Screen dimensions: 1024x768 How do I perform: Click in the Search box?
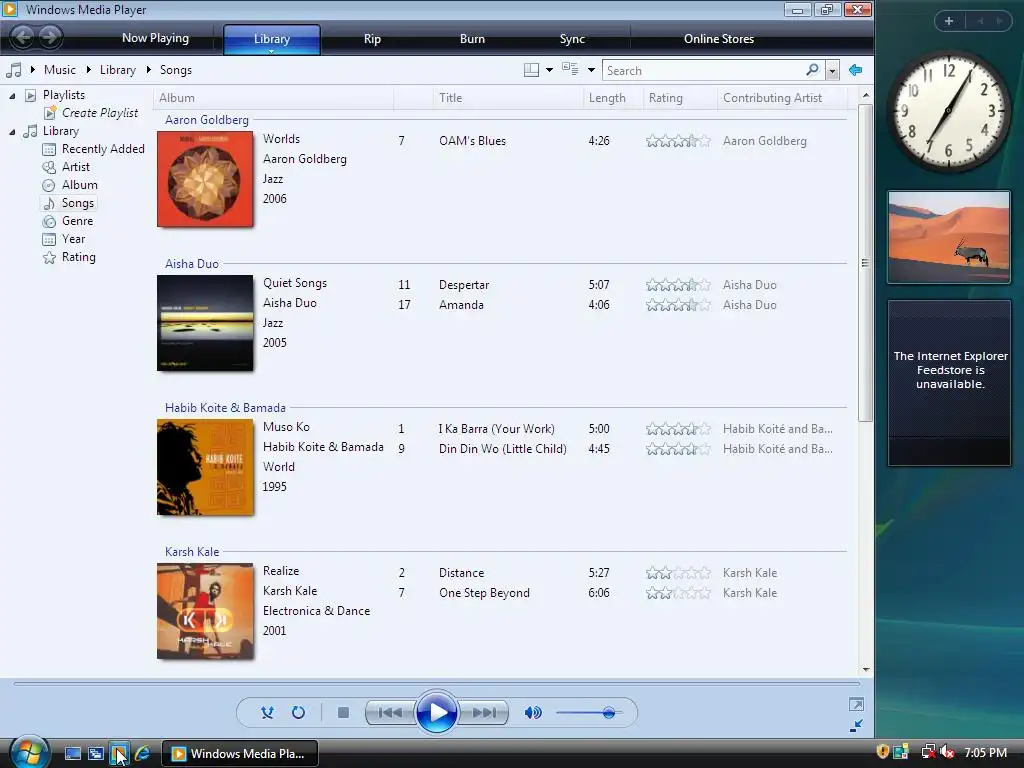coord(704,71)
